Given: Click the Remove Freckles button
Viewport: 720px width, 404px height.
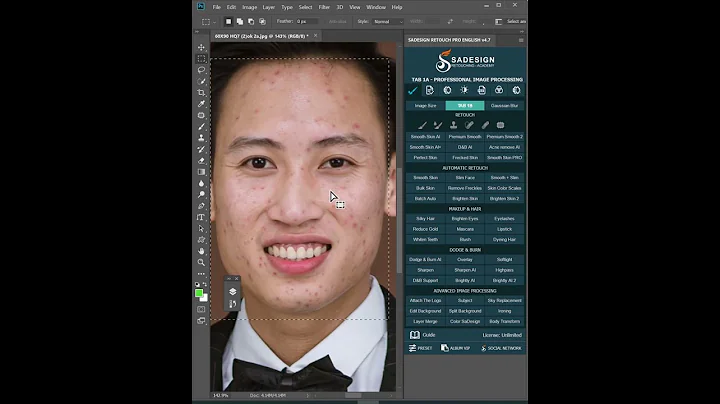Looking at the screenshot, I should click(x=465, y=188).
